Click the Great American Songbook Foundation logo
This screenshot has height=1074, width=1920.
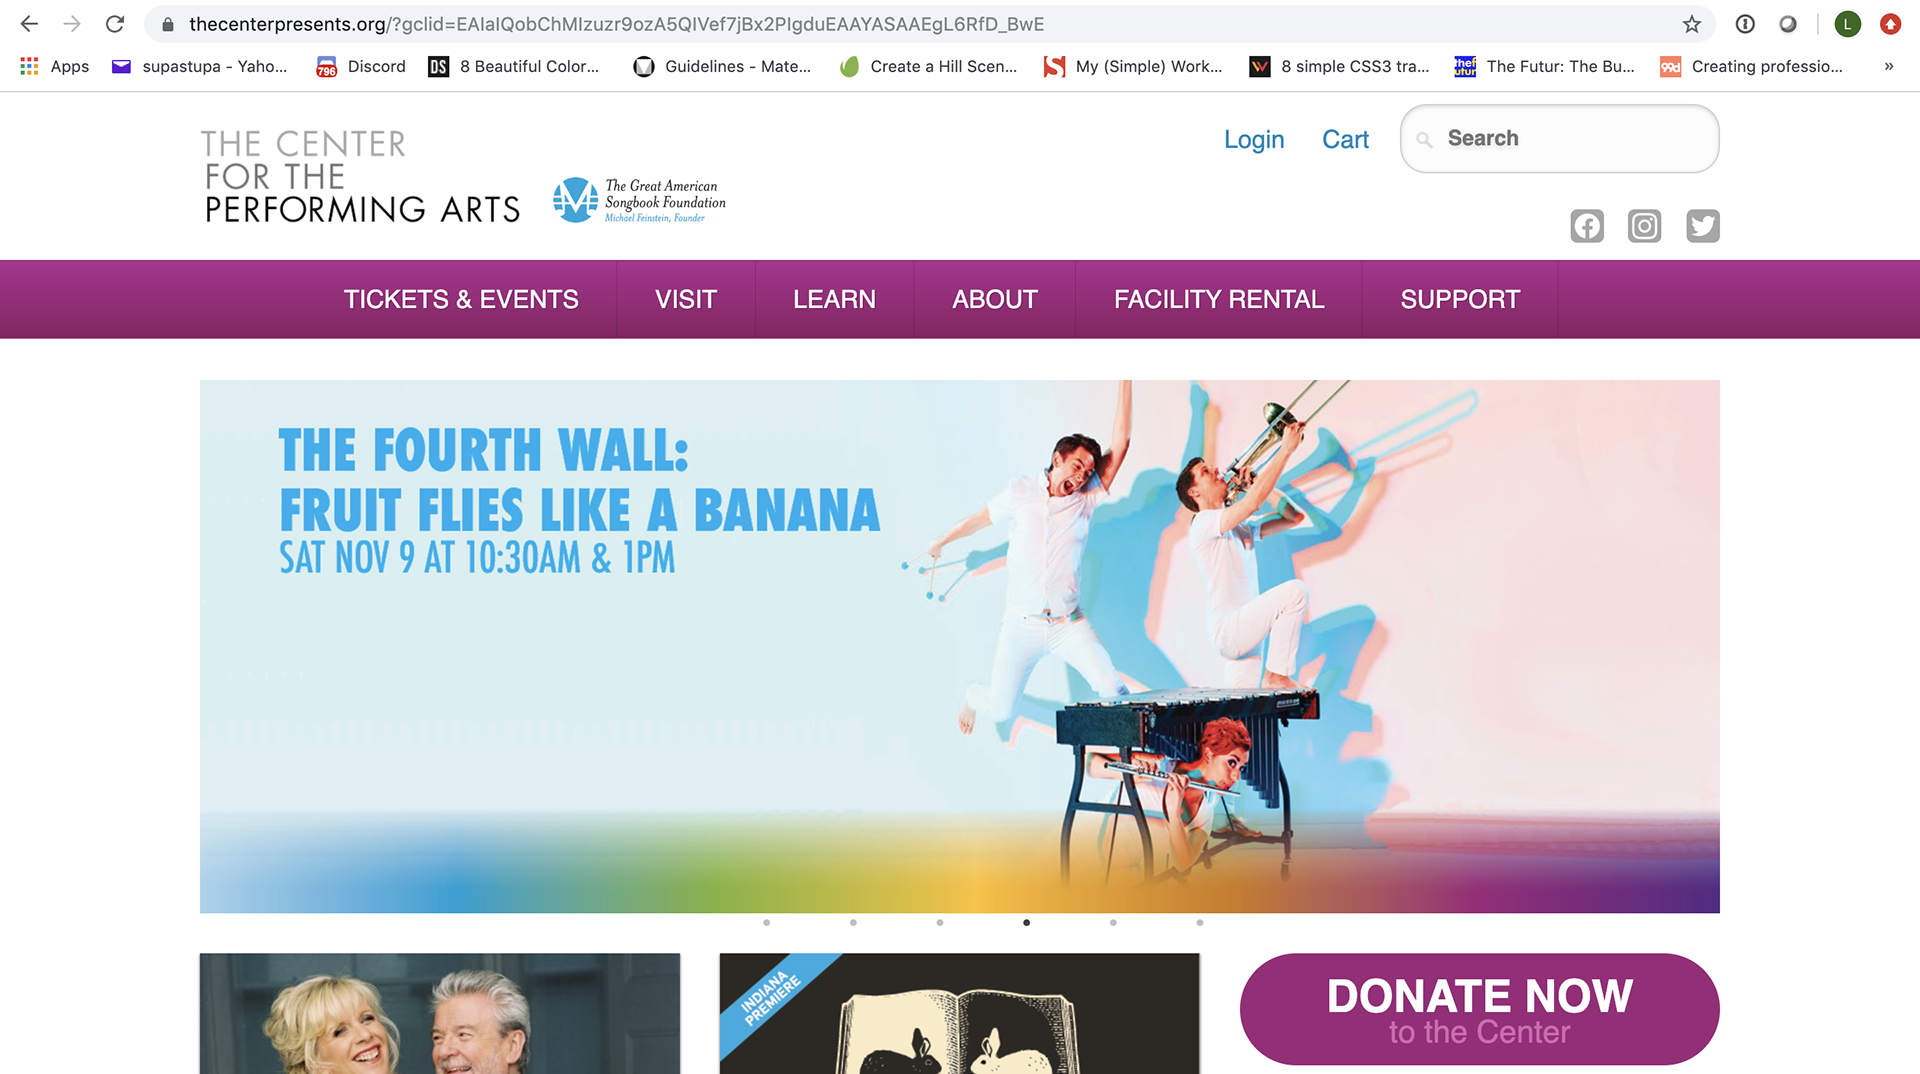(640, 200)
